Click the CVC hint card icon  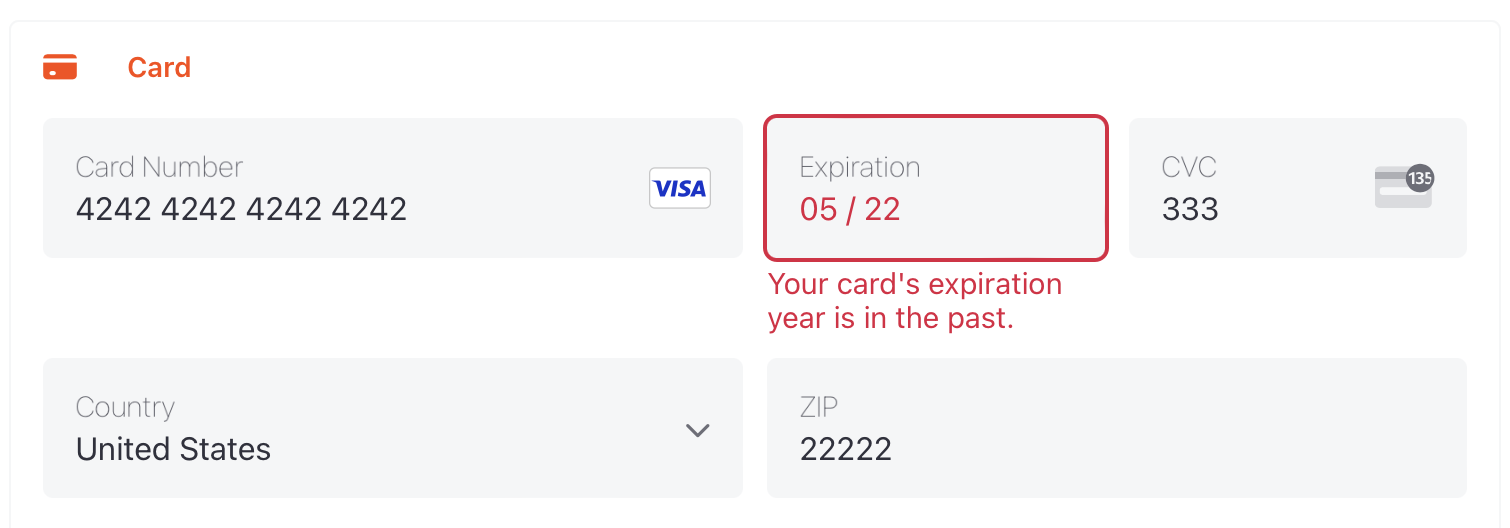click(x=1404, y=187)
